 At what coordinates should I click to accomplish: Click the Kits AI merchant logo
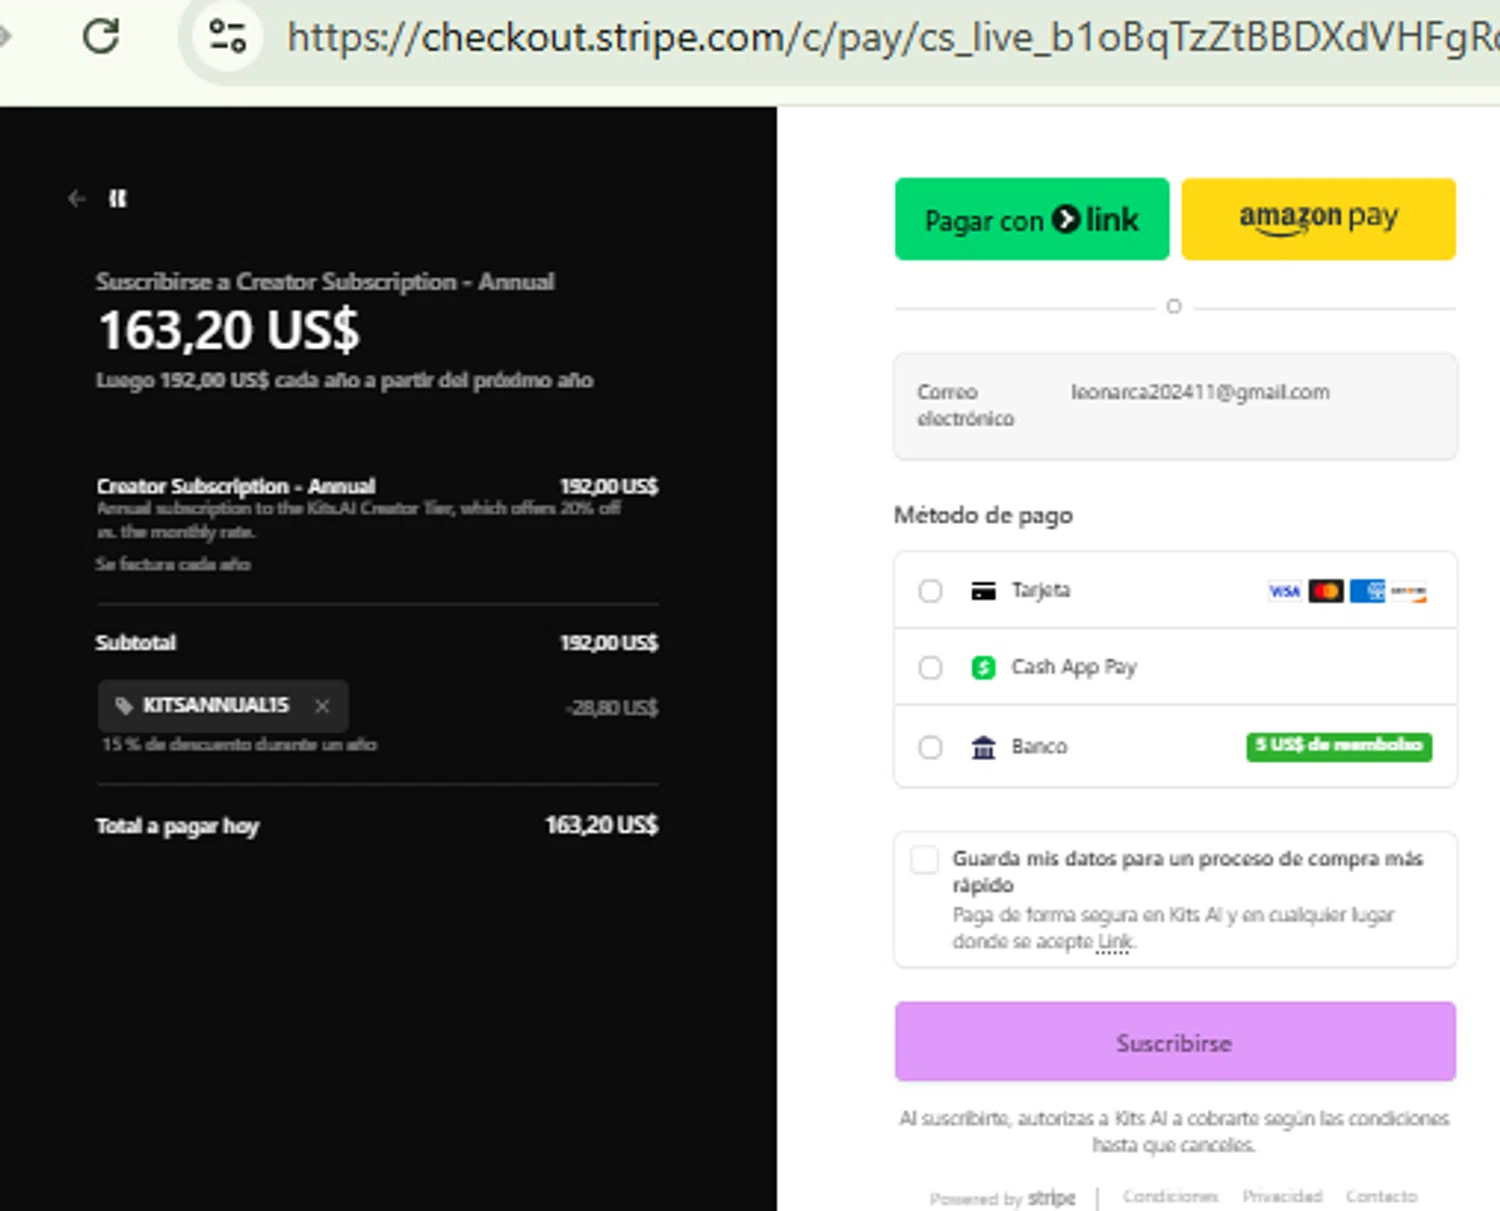(x=118, y=199)
